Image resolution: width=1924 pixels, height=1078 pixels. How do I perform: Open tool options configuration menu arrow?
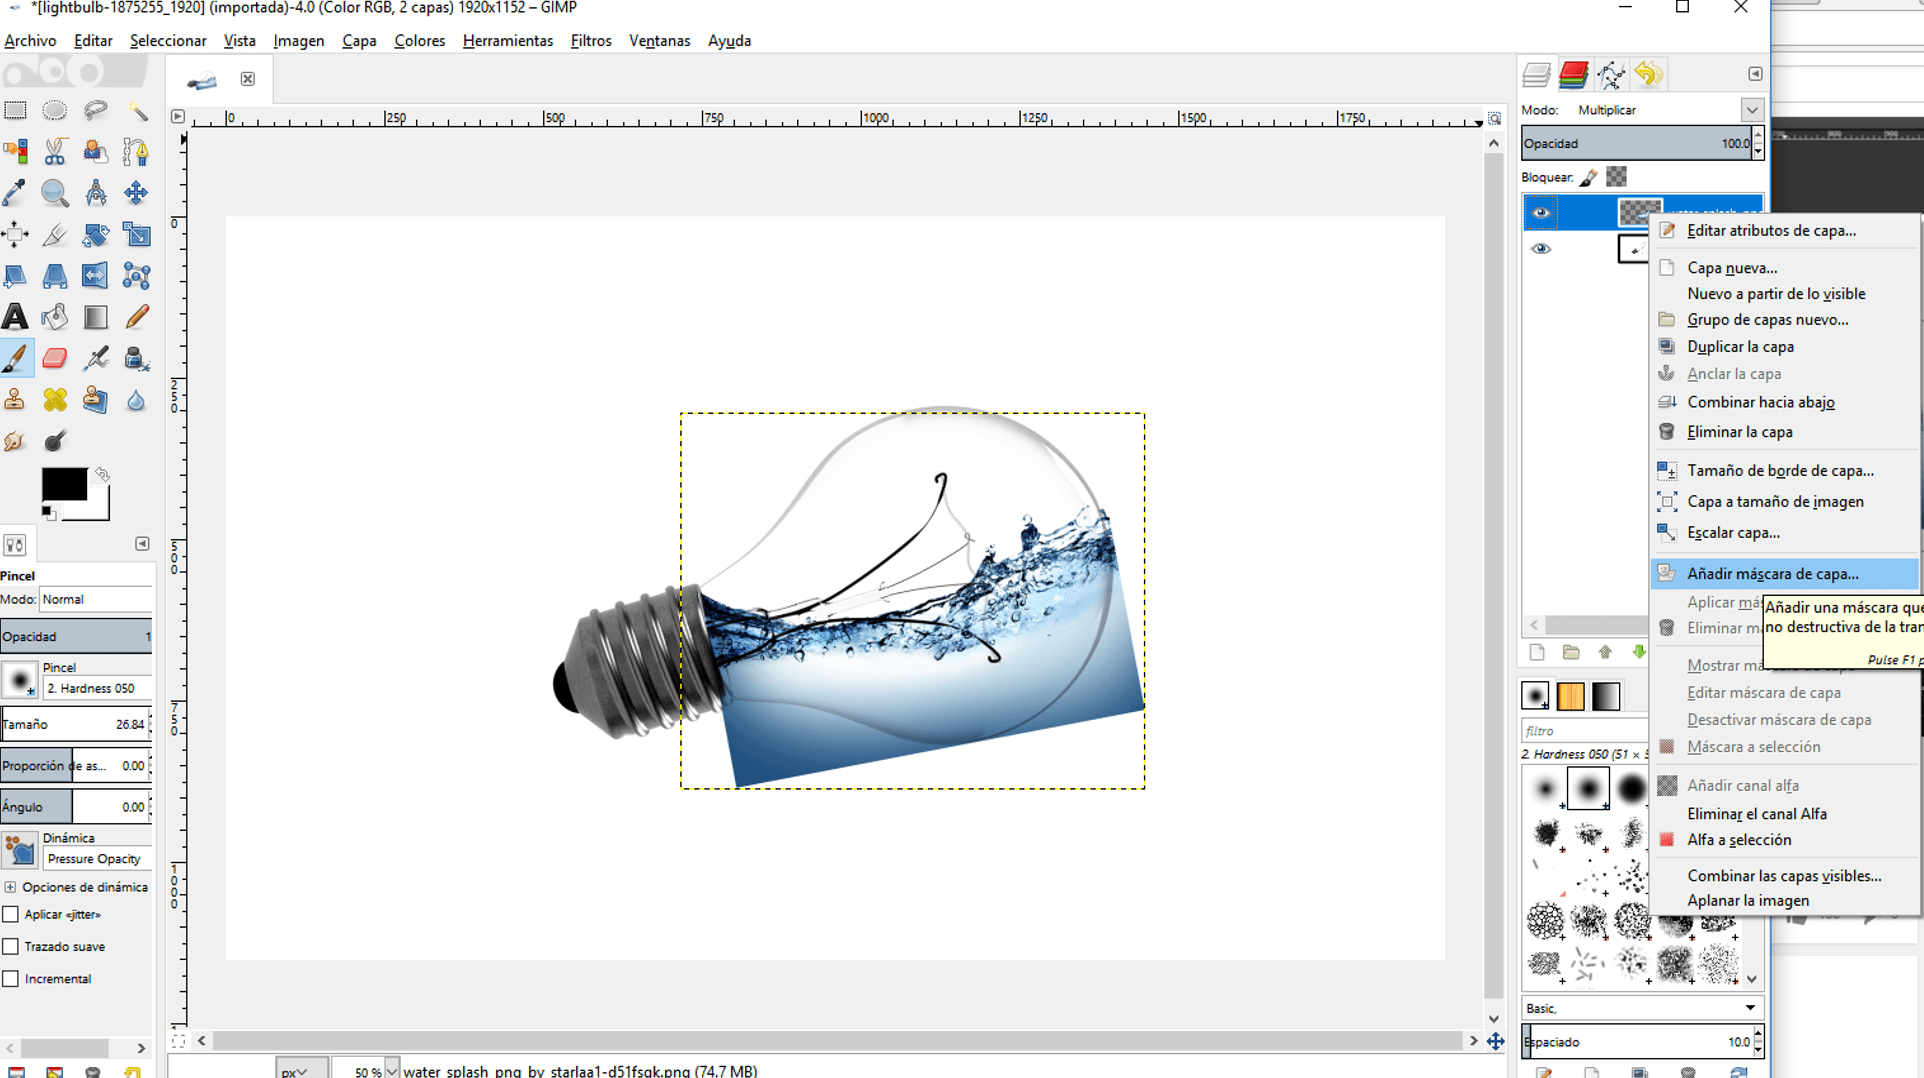pyautogui.click(x=142, y=544)
